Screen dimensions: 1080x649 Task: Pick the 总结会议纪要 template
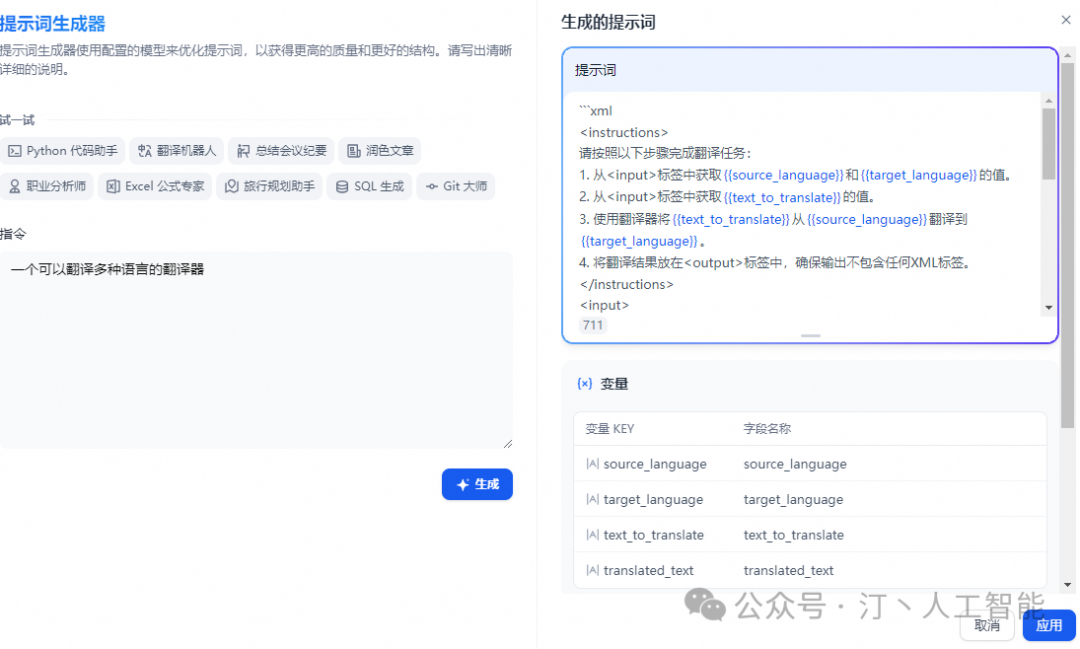click(281, 151)
